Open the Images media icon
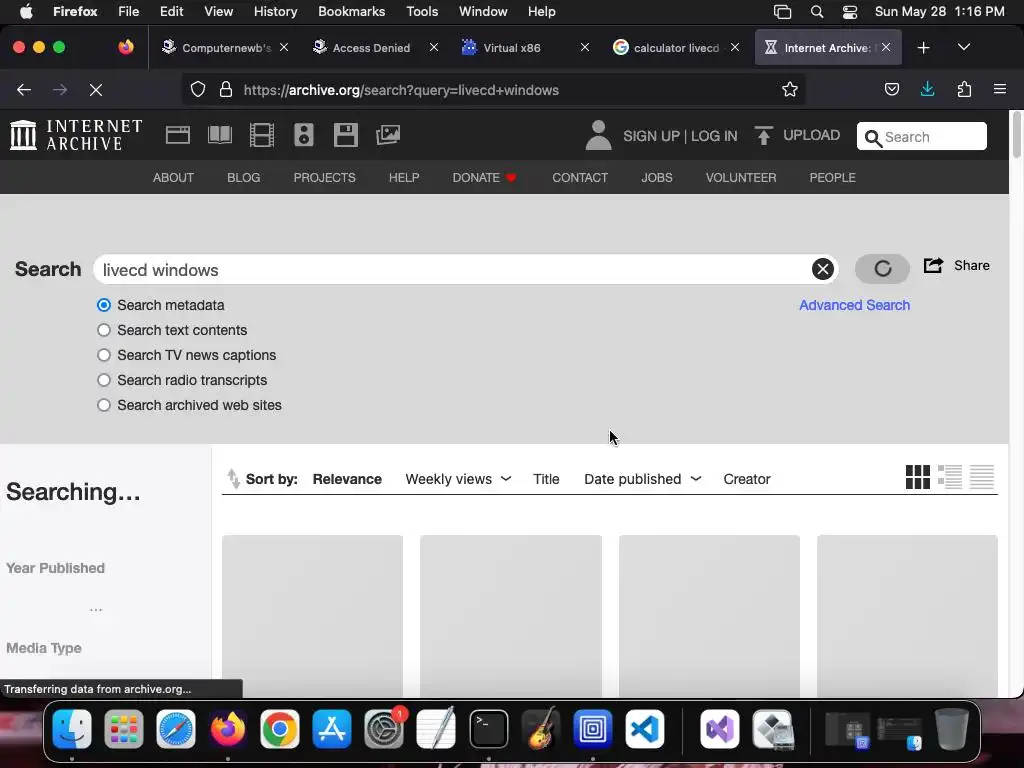The width and height of the screenshot is (1024, 768). (x=388, y=135)
